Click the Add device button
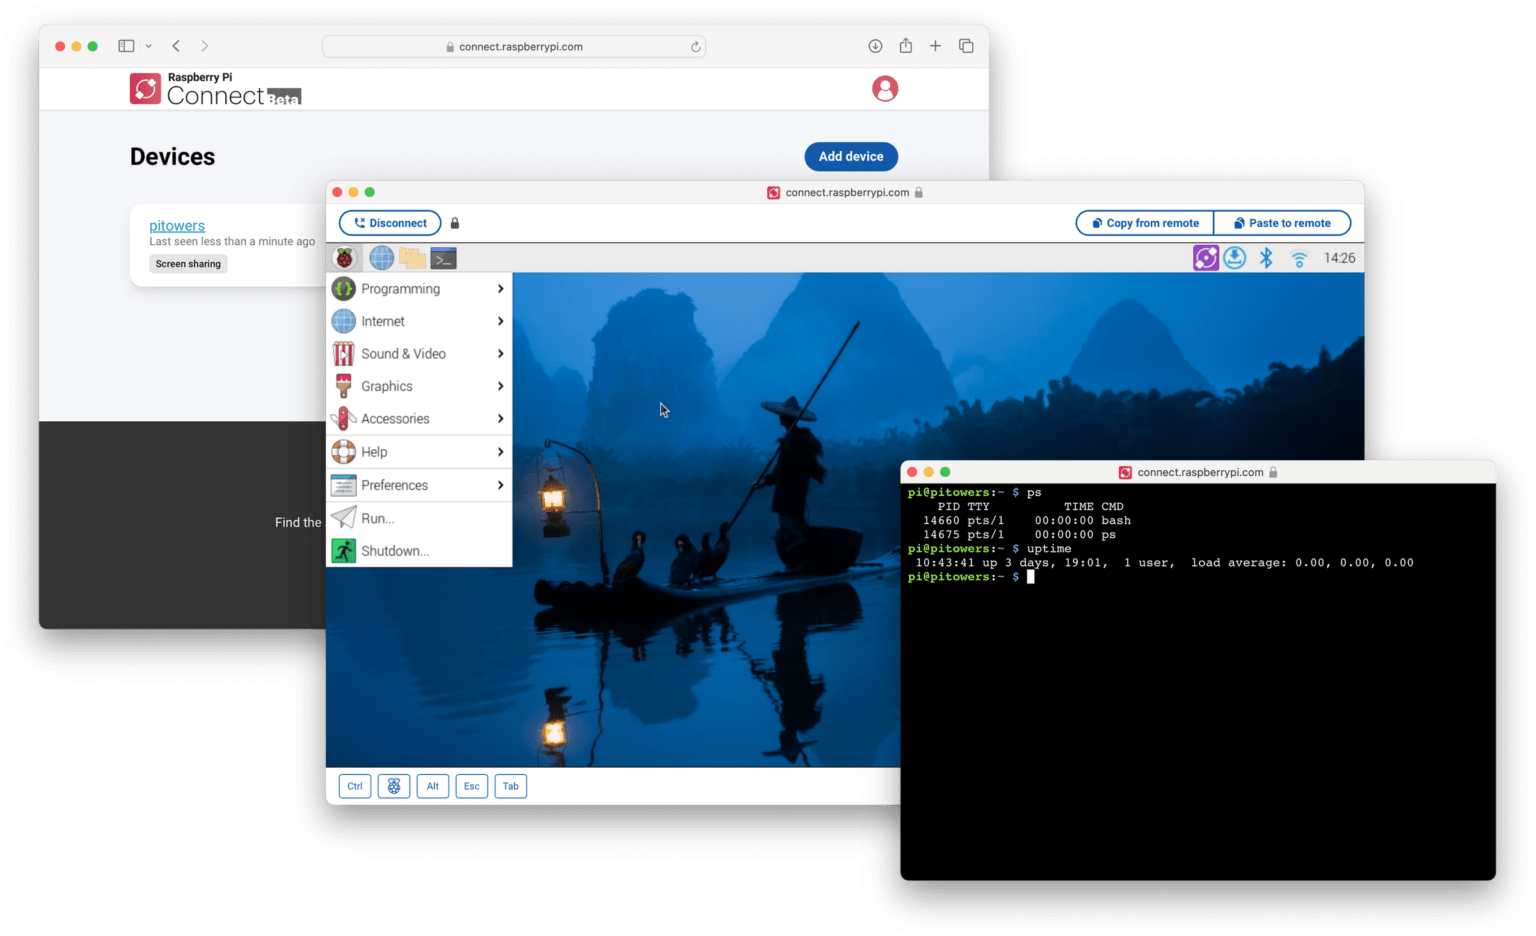Viewport: 1536px width, 936px height. pos(851,156)
